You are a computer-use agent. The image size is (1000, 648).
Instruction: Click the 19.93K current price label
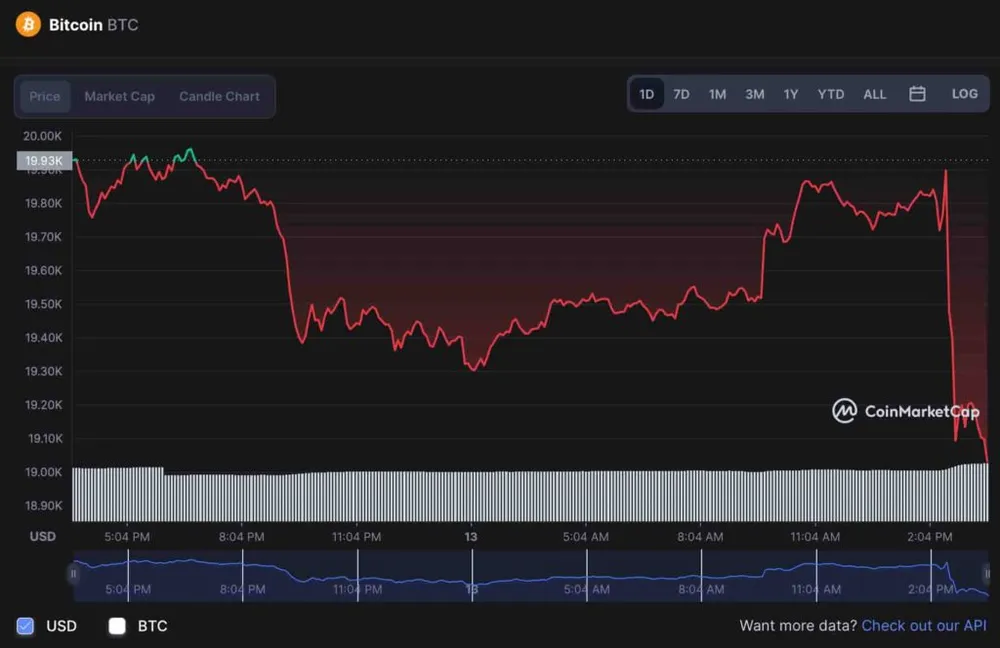(x=44, y=160)
